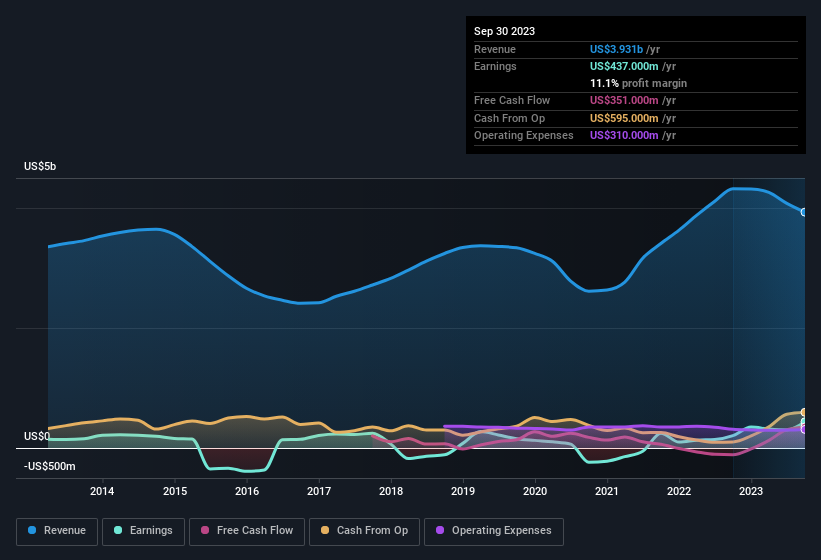
Task: Click the Cash From Op label in tooltip
Action: (x=509, y=118)
